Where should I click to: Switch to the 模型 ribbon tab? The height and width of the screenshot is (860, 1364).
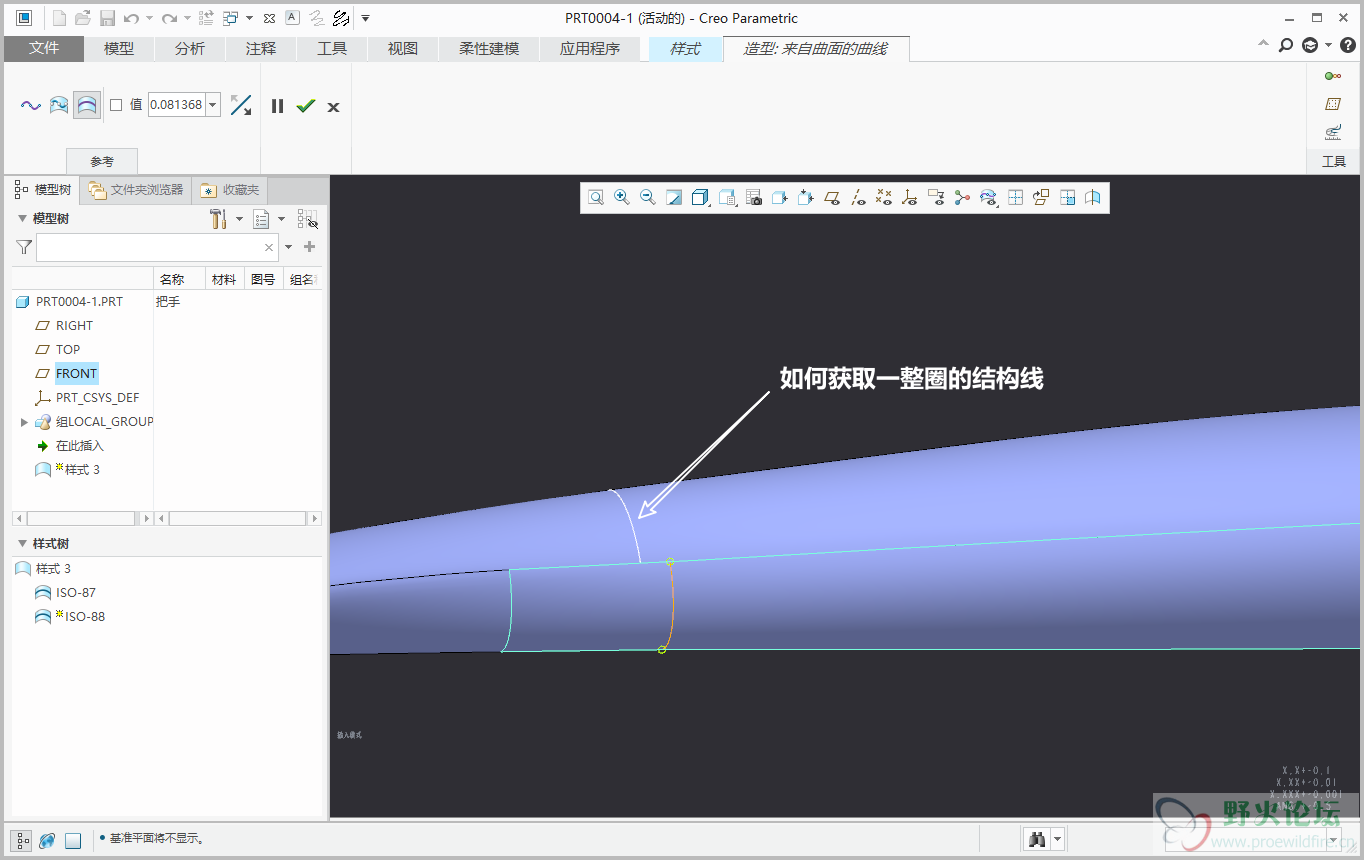(119, 48)
